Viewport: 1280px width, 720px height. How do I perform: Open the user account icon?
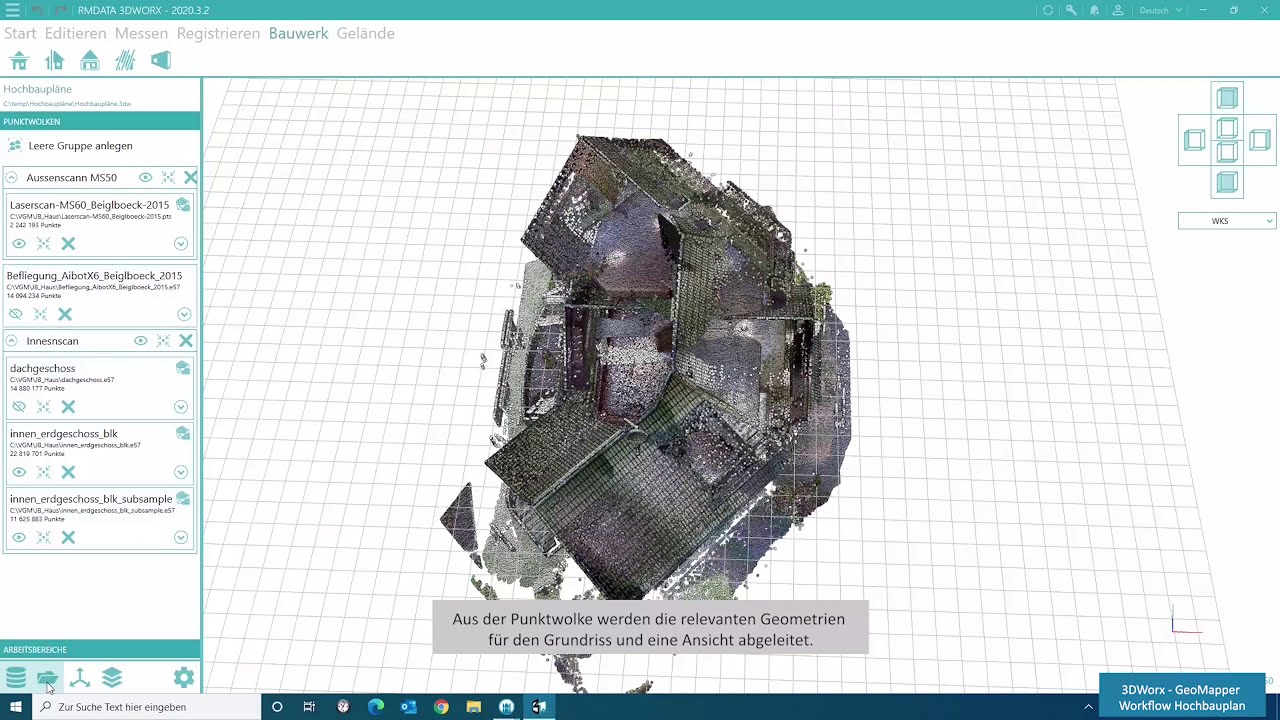point(1118,10)
